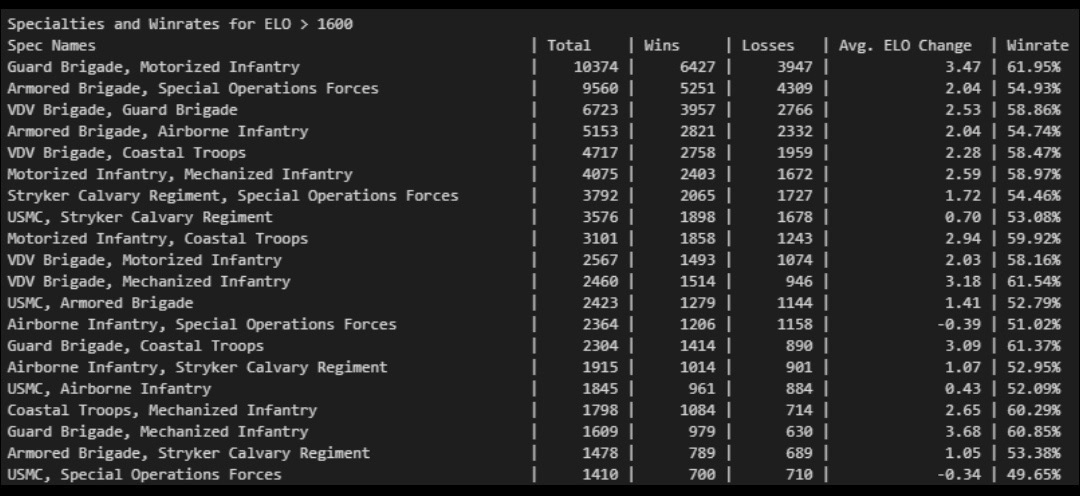Click the 'Losses' column header
The width and height of the screenshot is (1080, 496).
tap(768, 45)
